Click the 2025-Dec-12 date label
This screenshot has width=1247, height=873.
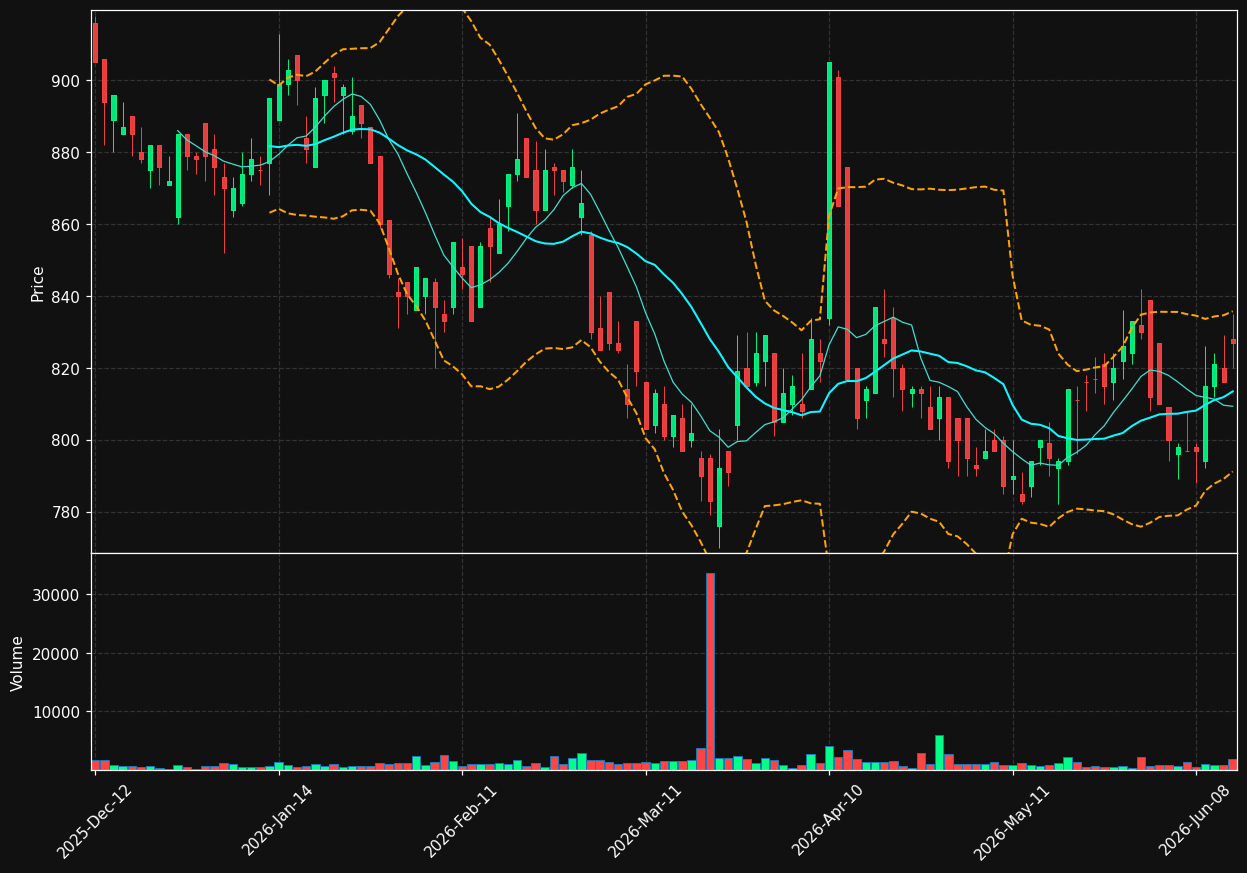click(95, 821)
